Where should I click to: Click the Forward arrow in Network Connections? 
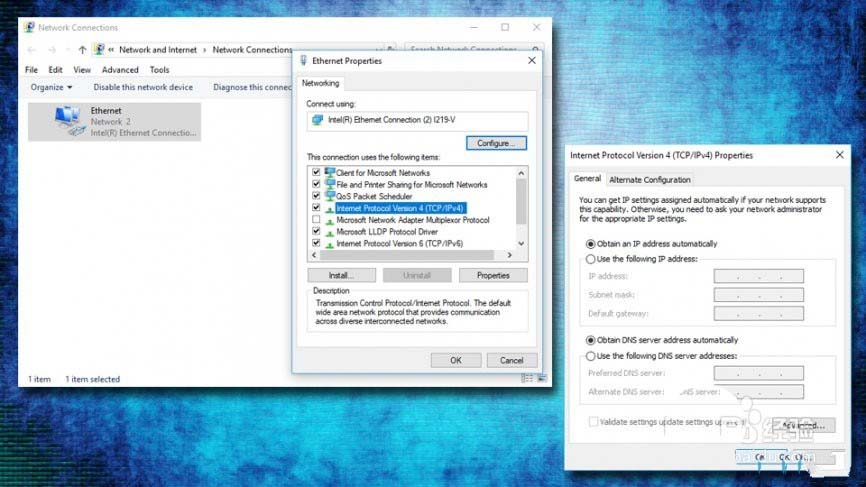[x=52, y=50]
